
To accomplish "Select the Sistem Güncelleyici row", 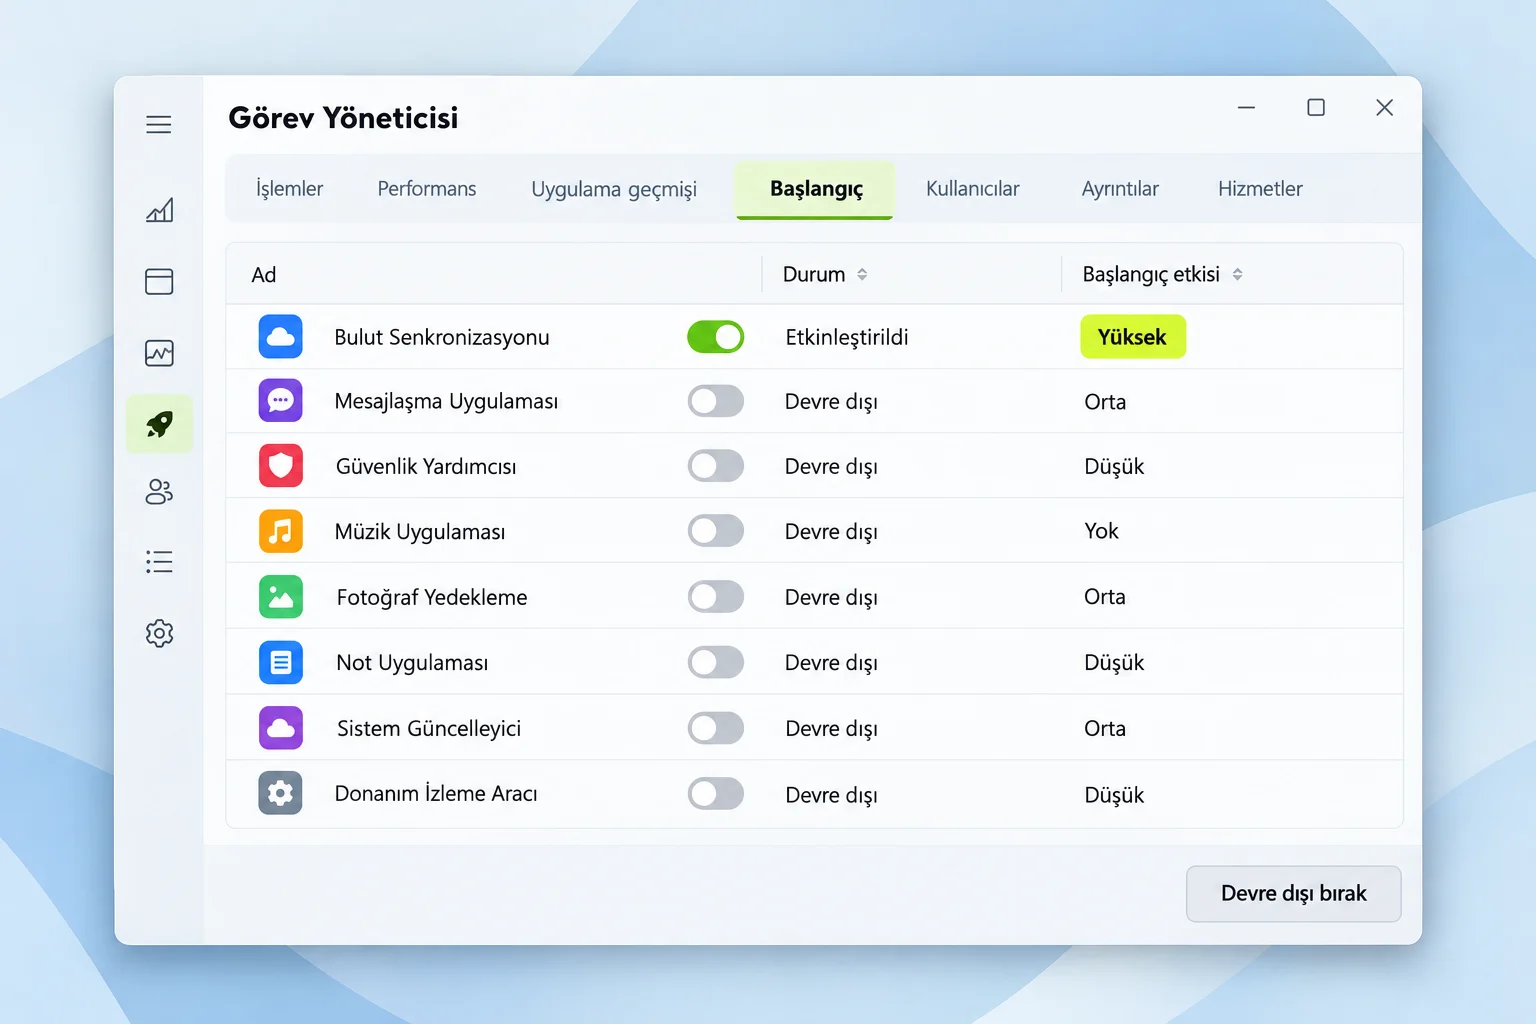I will [815, 728].
